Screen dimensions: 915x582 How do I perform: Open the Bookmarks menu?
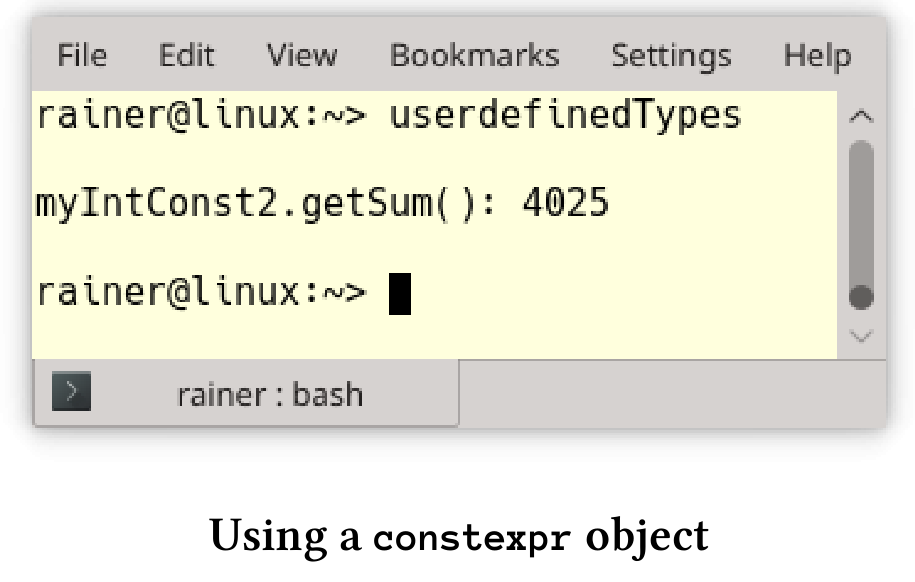pyautogui.click(x=474, y=56)
